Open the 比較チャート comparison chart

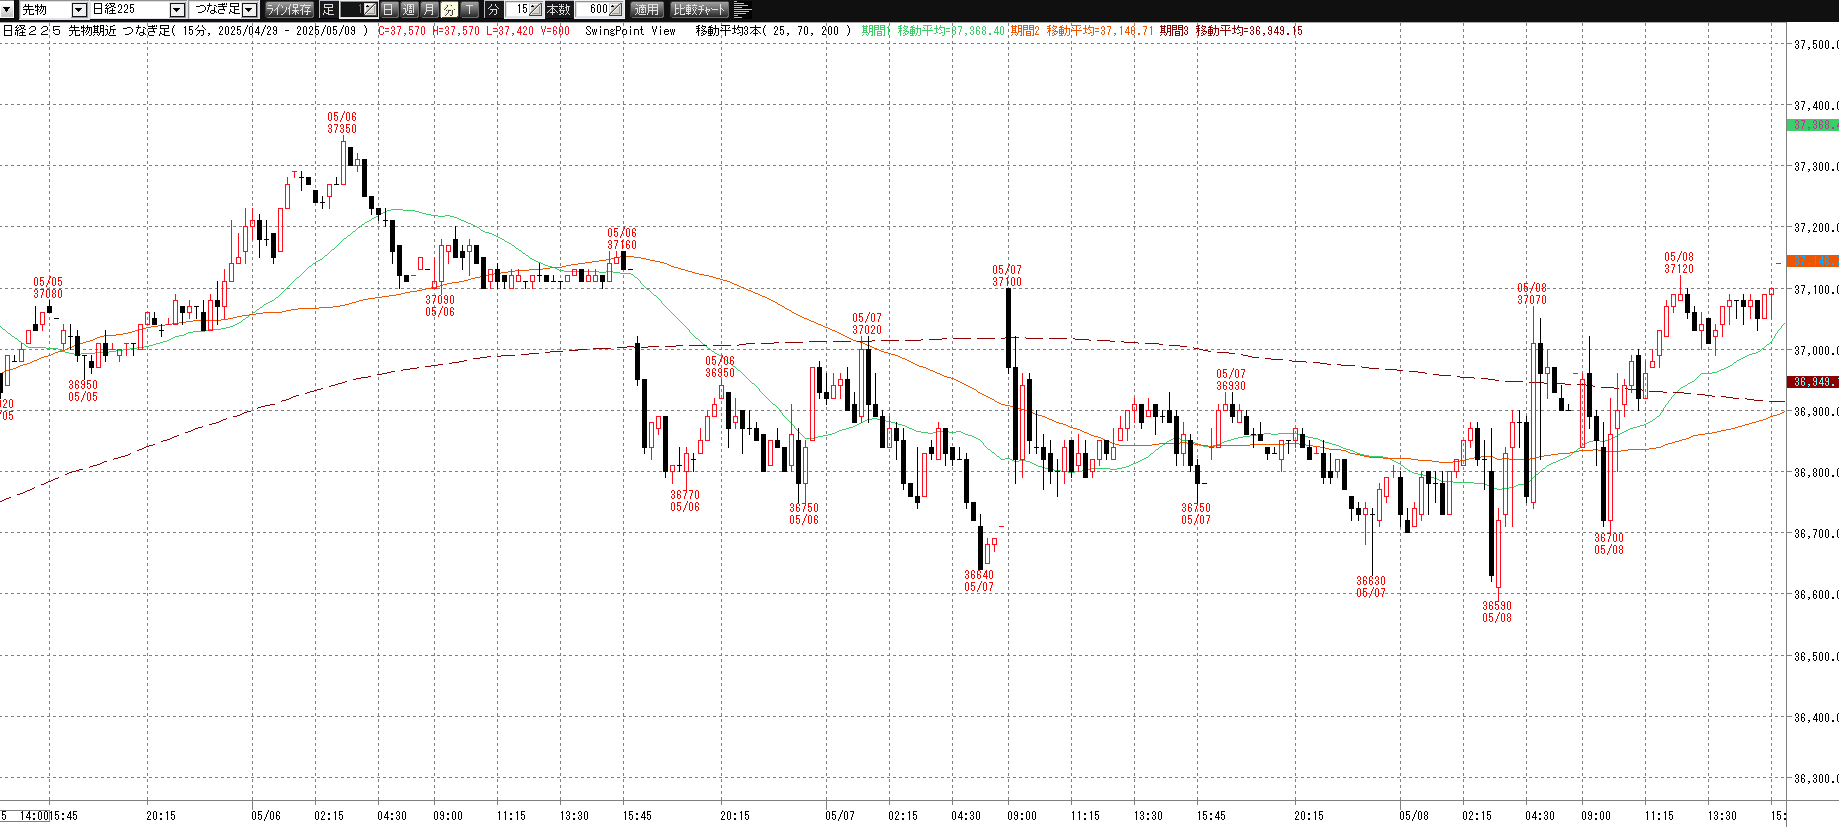699,10
